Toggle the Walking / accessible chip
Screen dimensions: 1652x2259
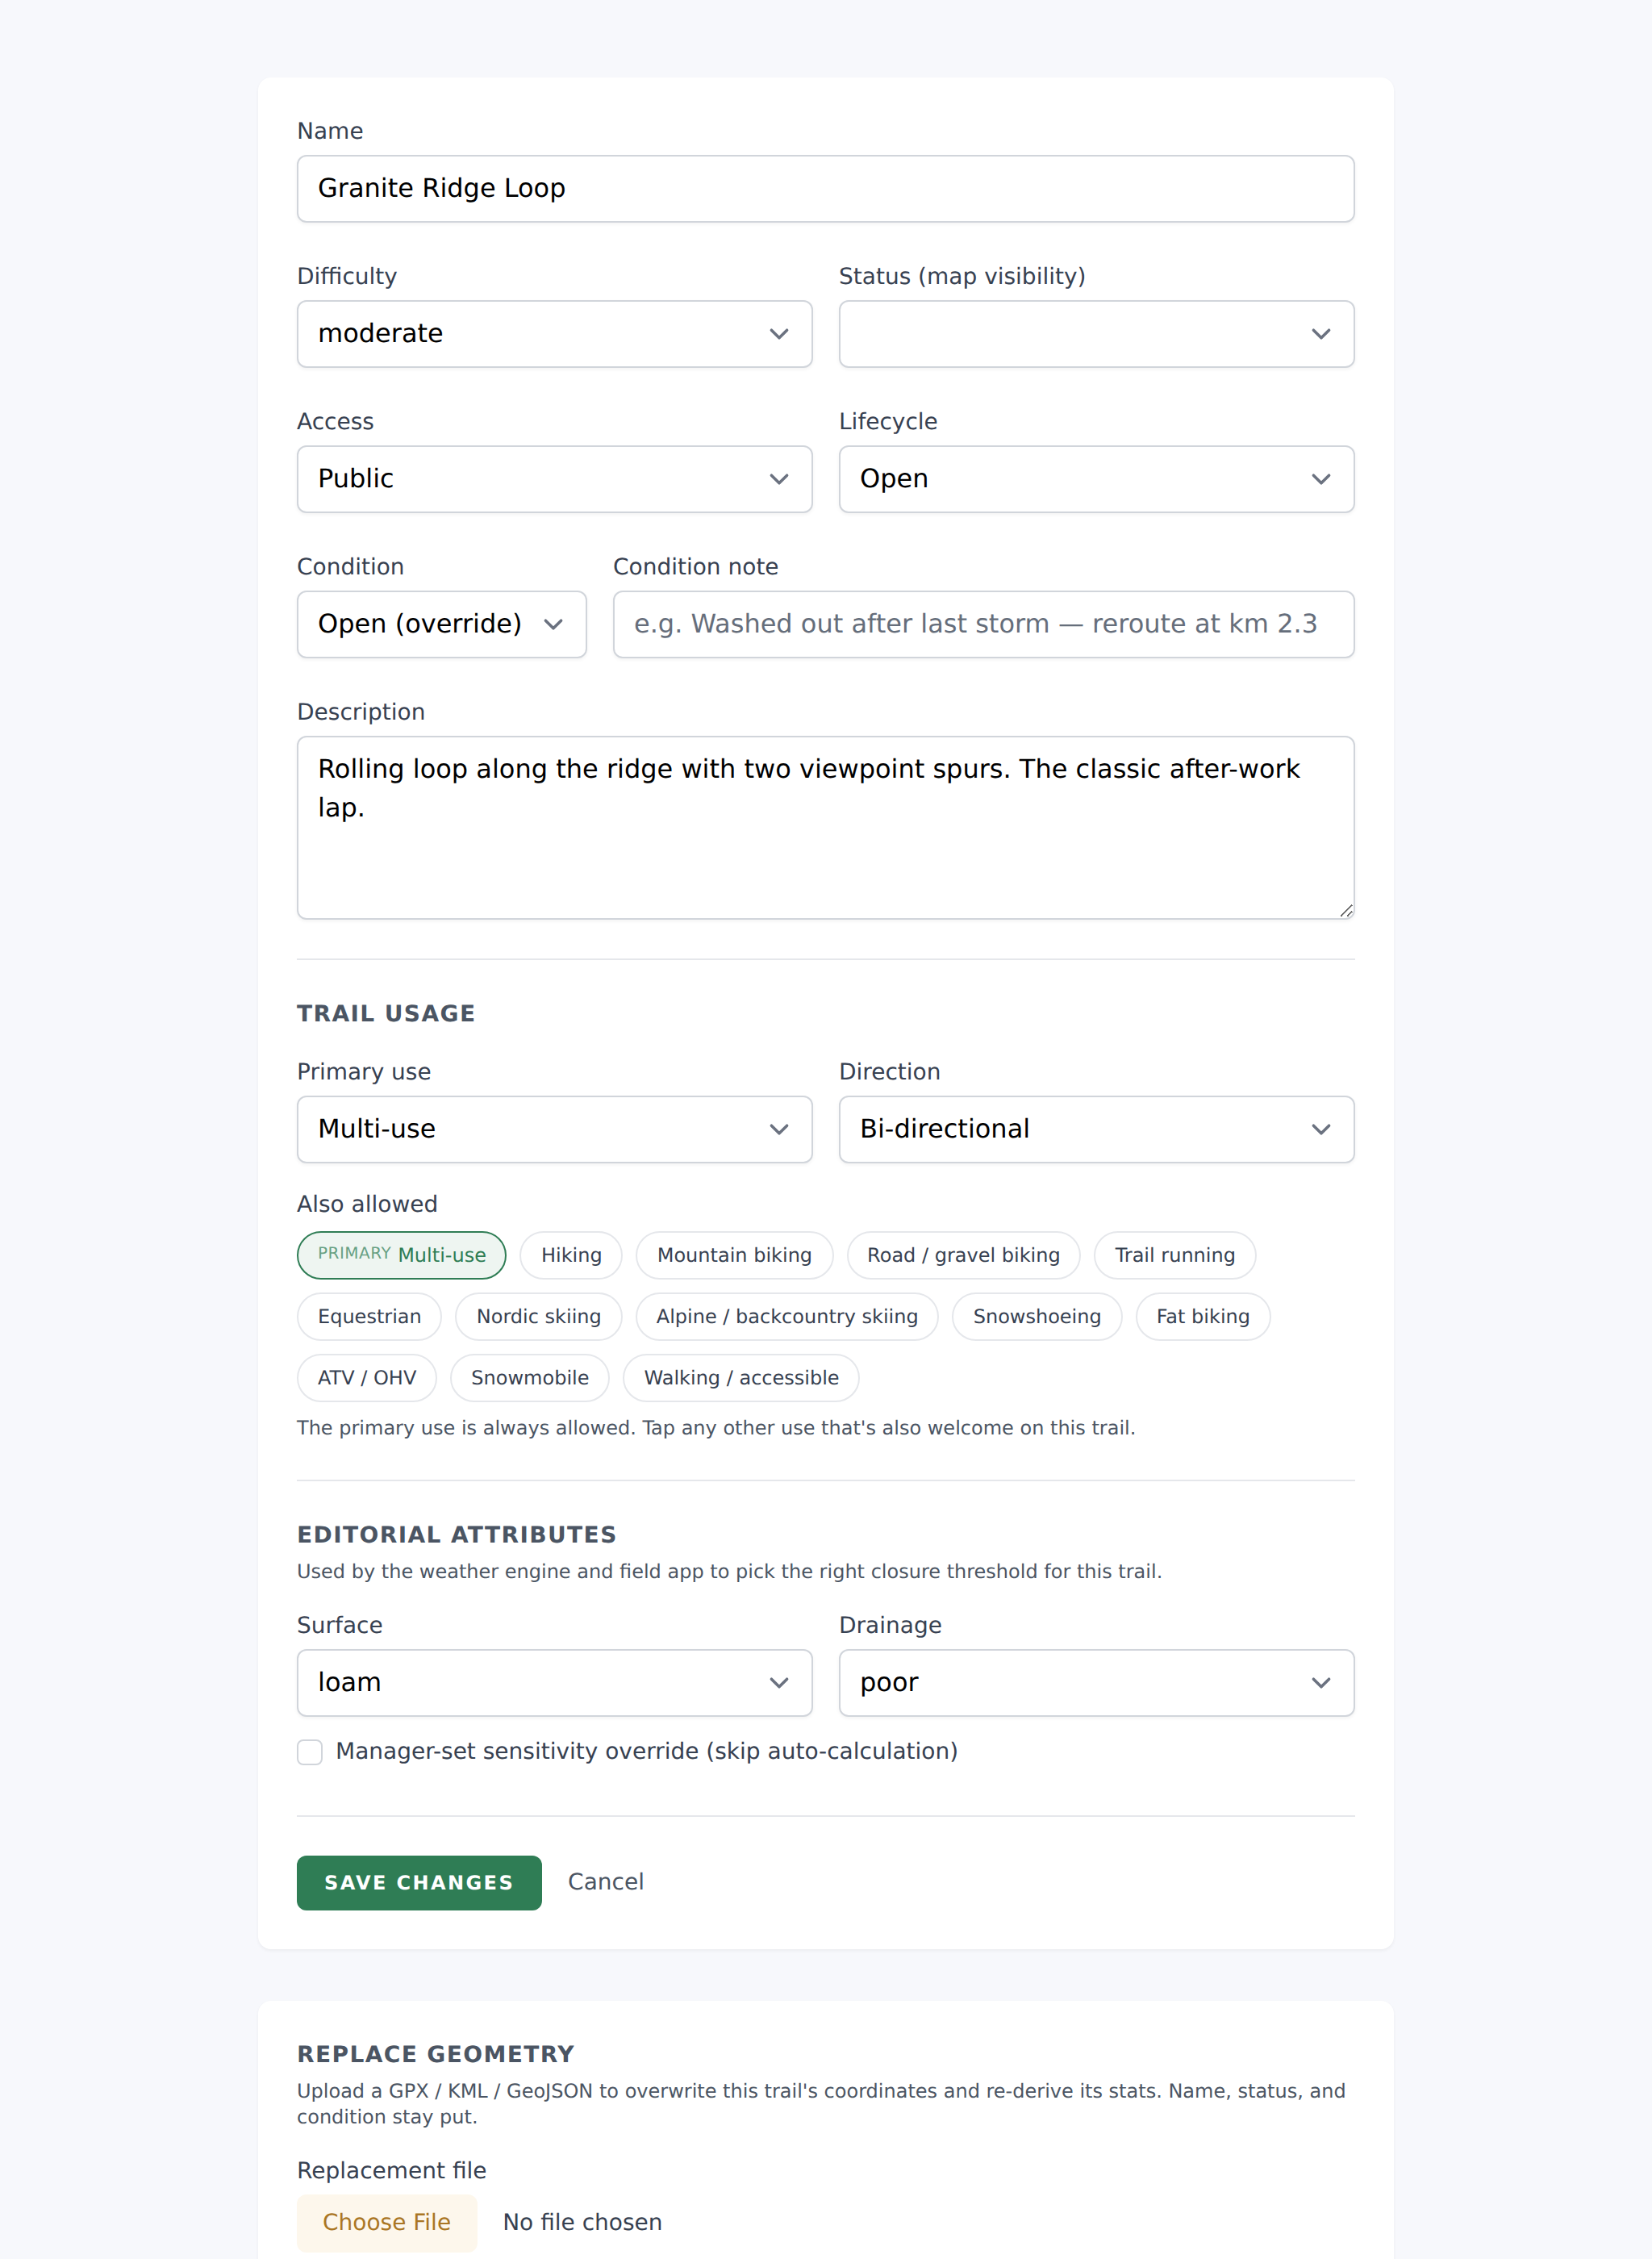(740, 1377)
